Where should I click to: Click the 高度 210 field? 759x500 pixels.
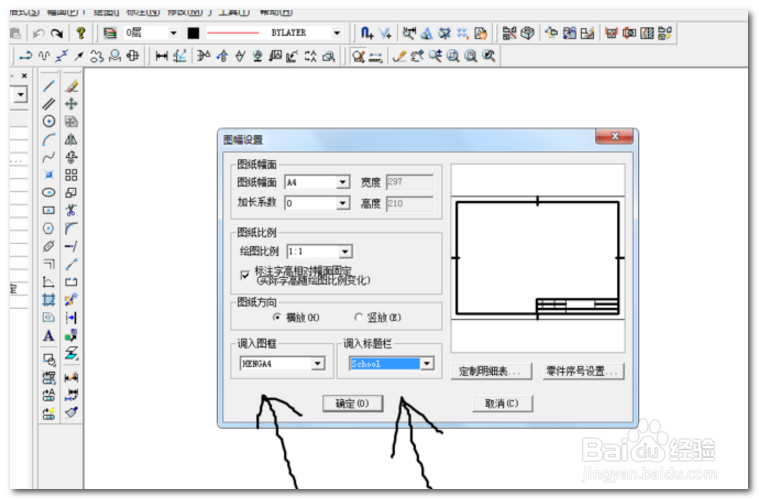coord(410,203)
